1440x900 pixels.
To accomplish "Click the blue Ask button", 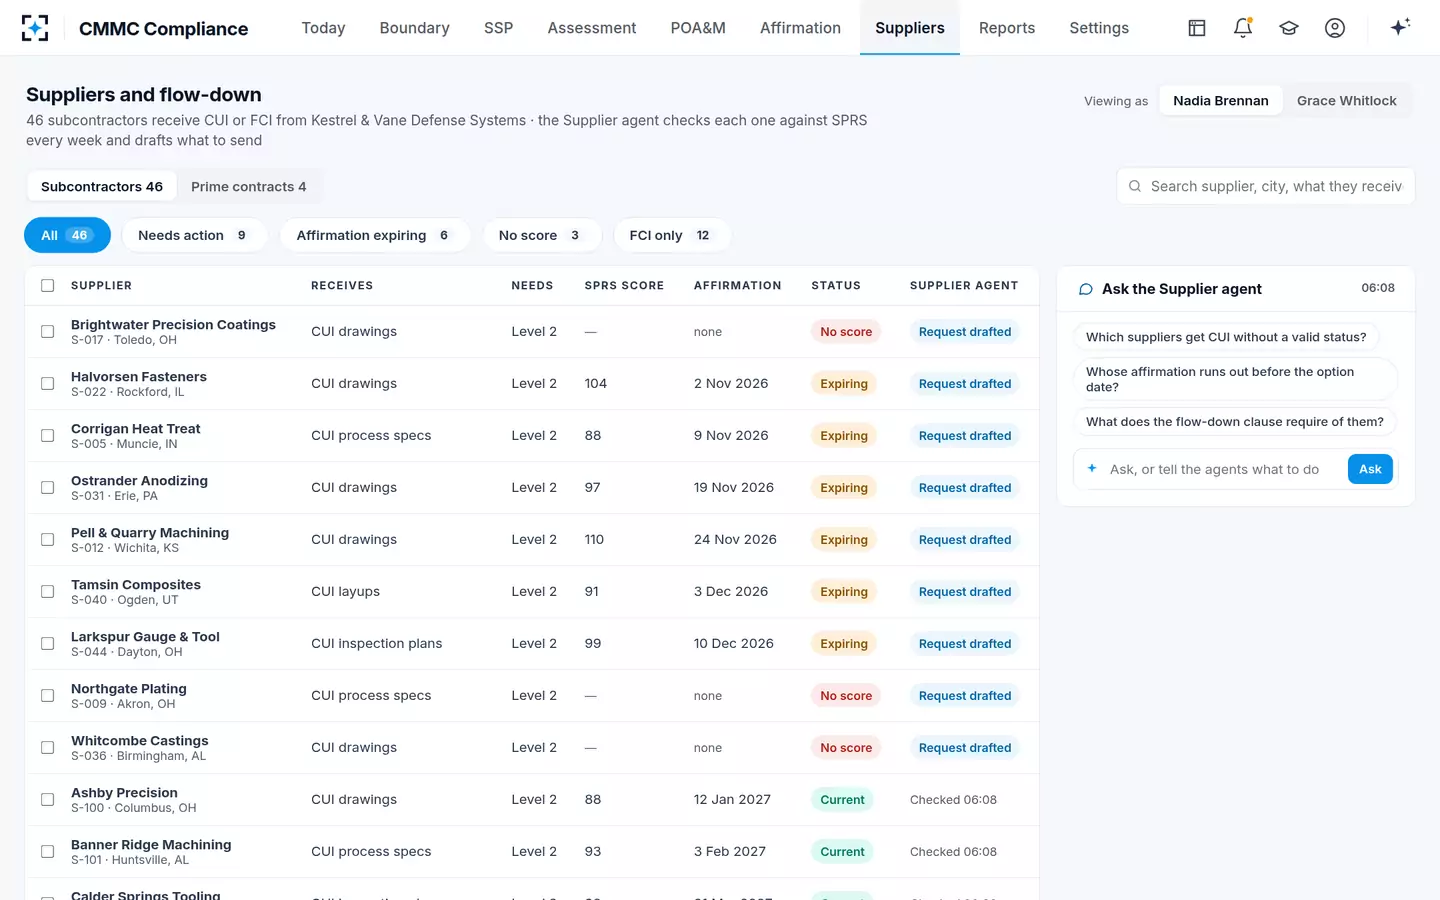I will coord(1370,469).
